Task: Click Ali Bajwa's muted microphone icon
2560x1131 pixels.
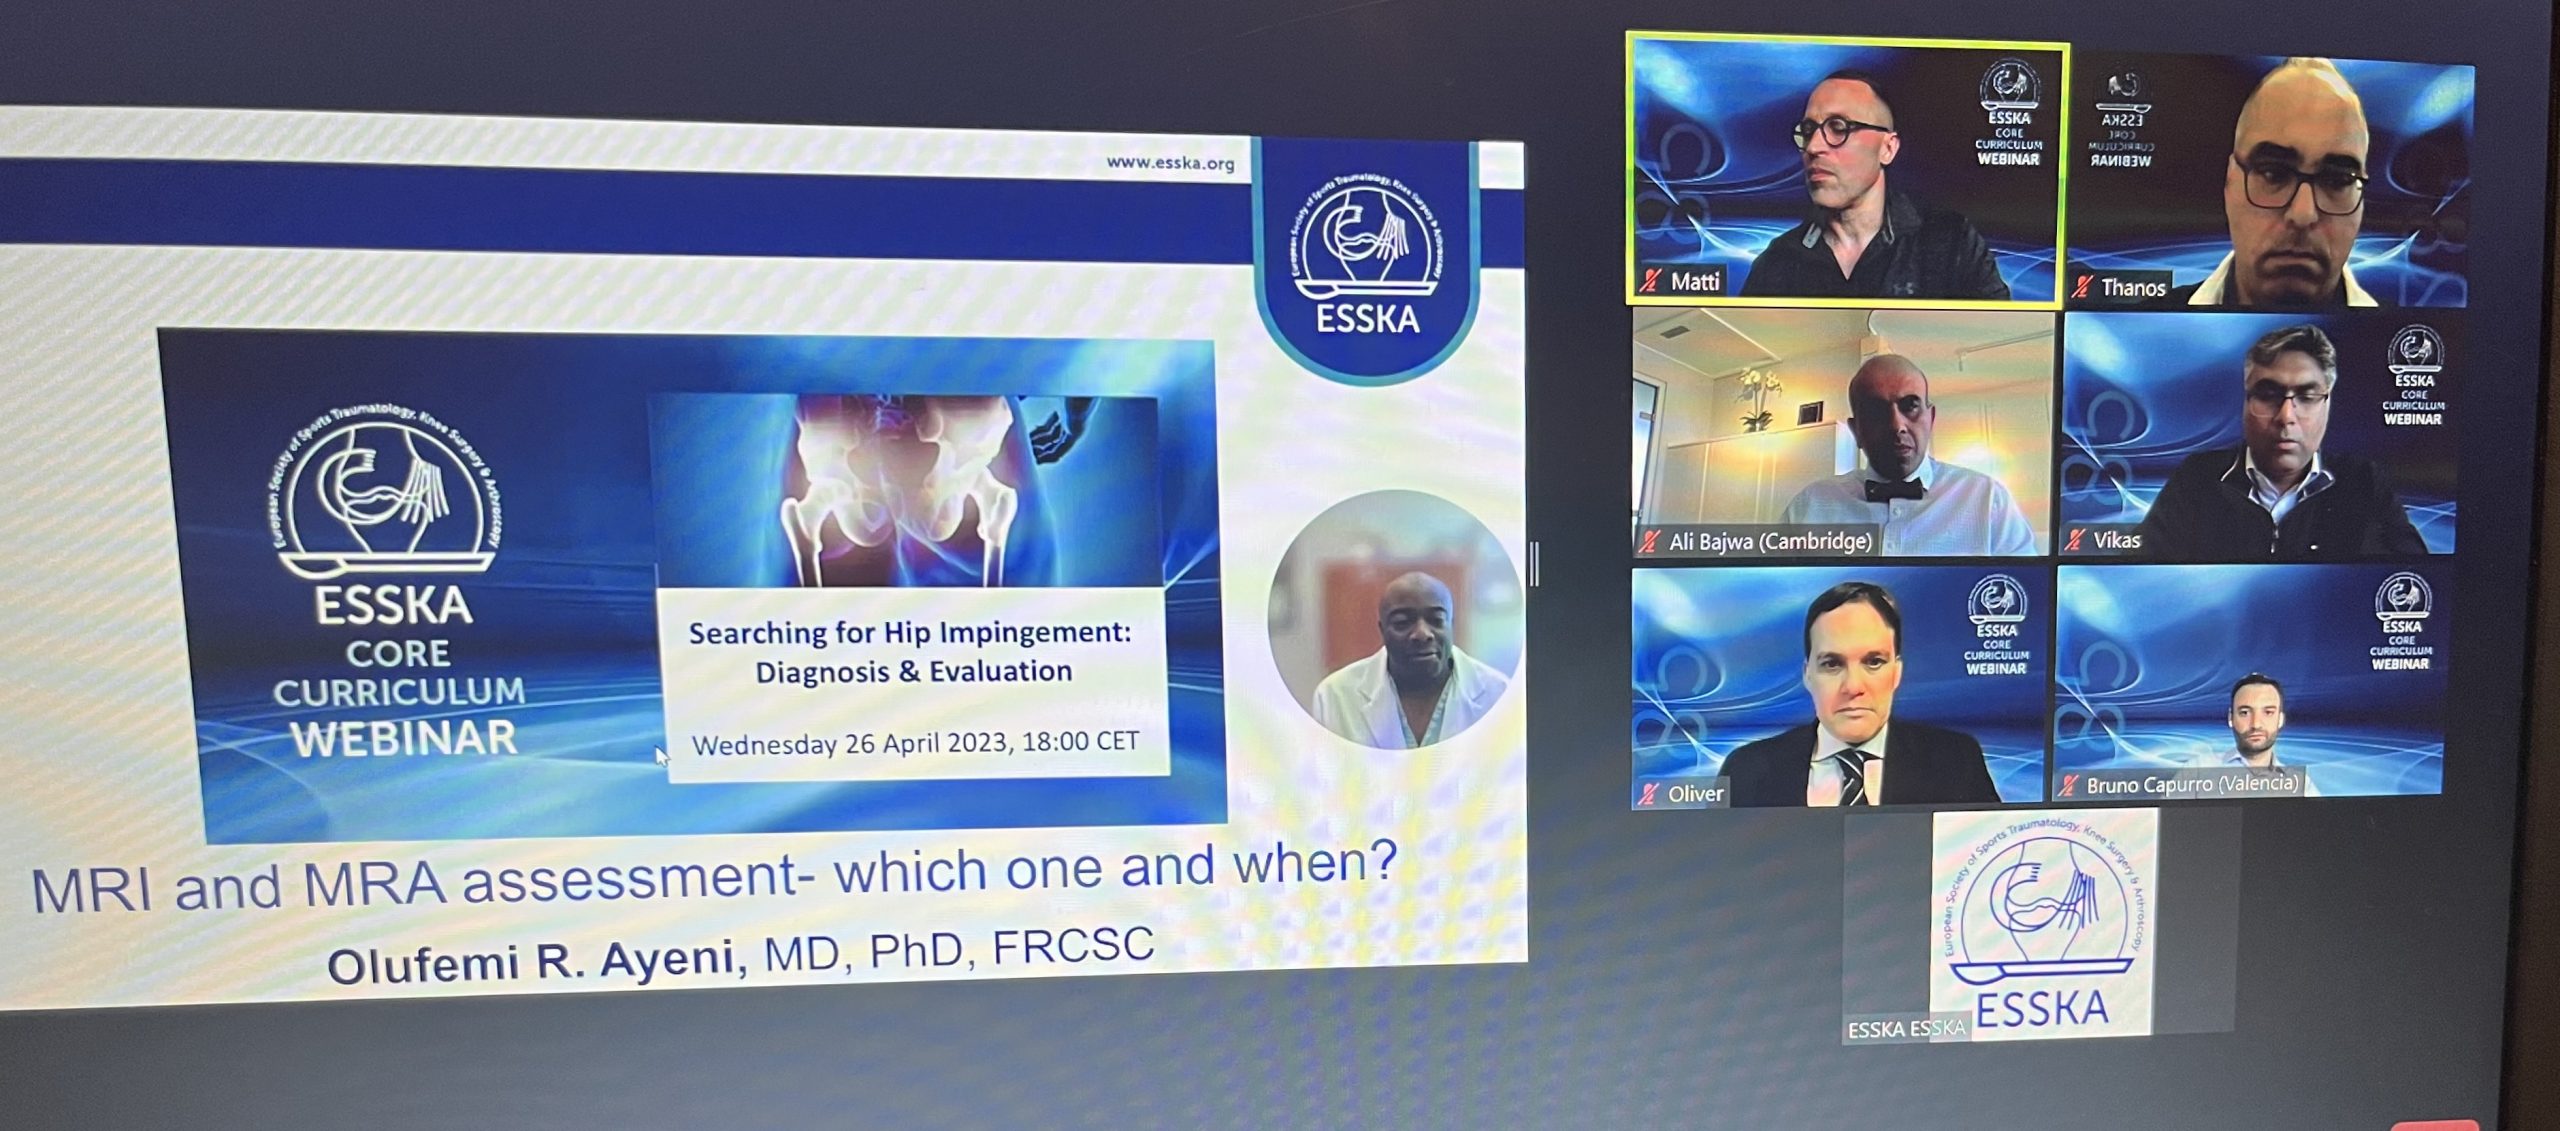Action: click(x=1649, y=542)
